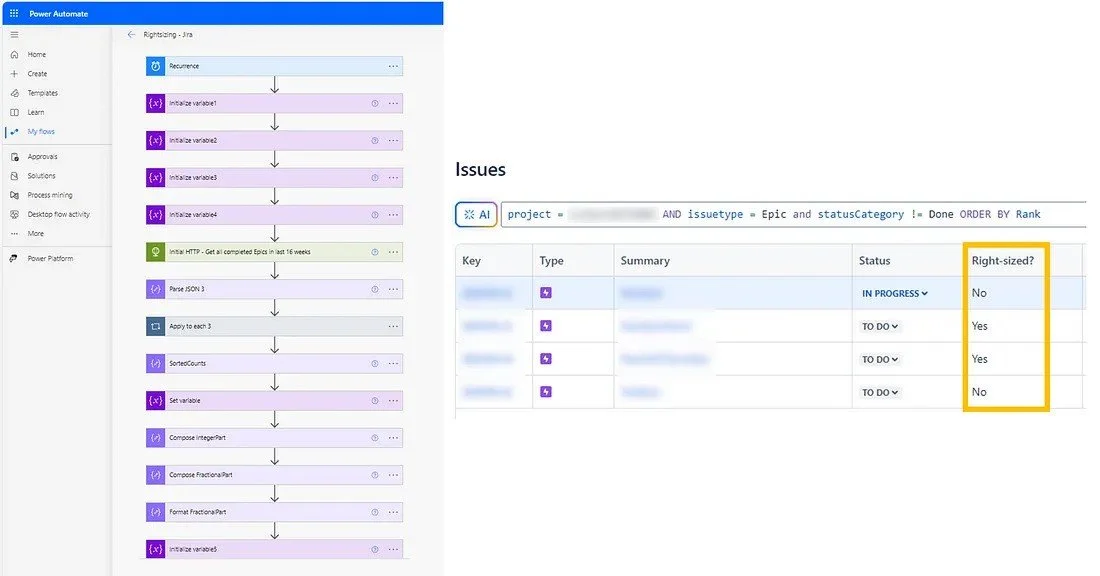Open the Recurrence step ellipsis menu
The height and width of the screenshot is (576, 1100).
coord(394,66)
